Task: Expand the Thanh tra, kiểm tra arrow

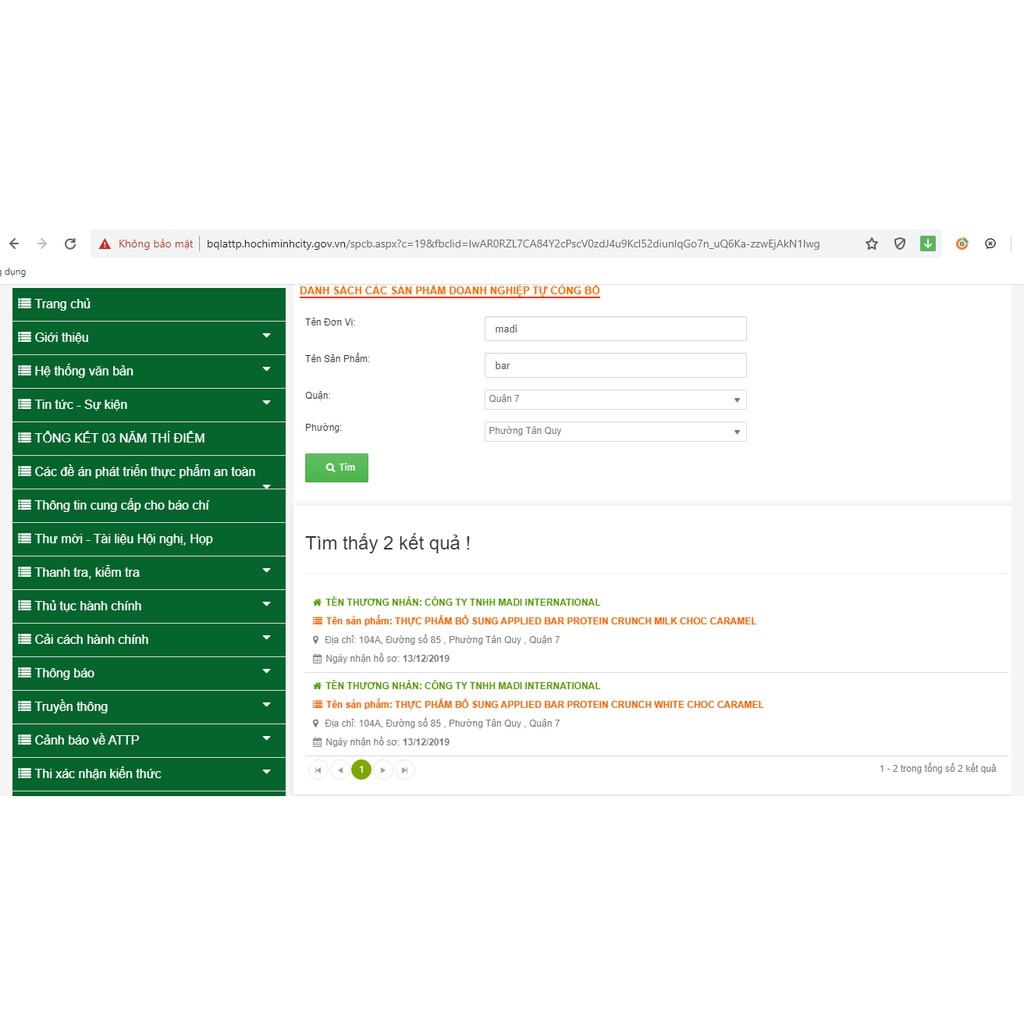Action: 266,570
